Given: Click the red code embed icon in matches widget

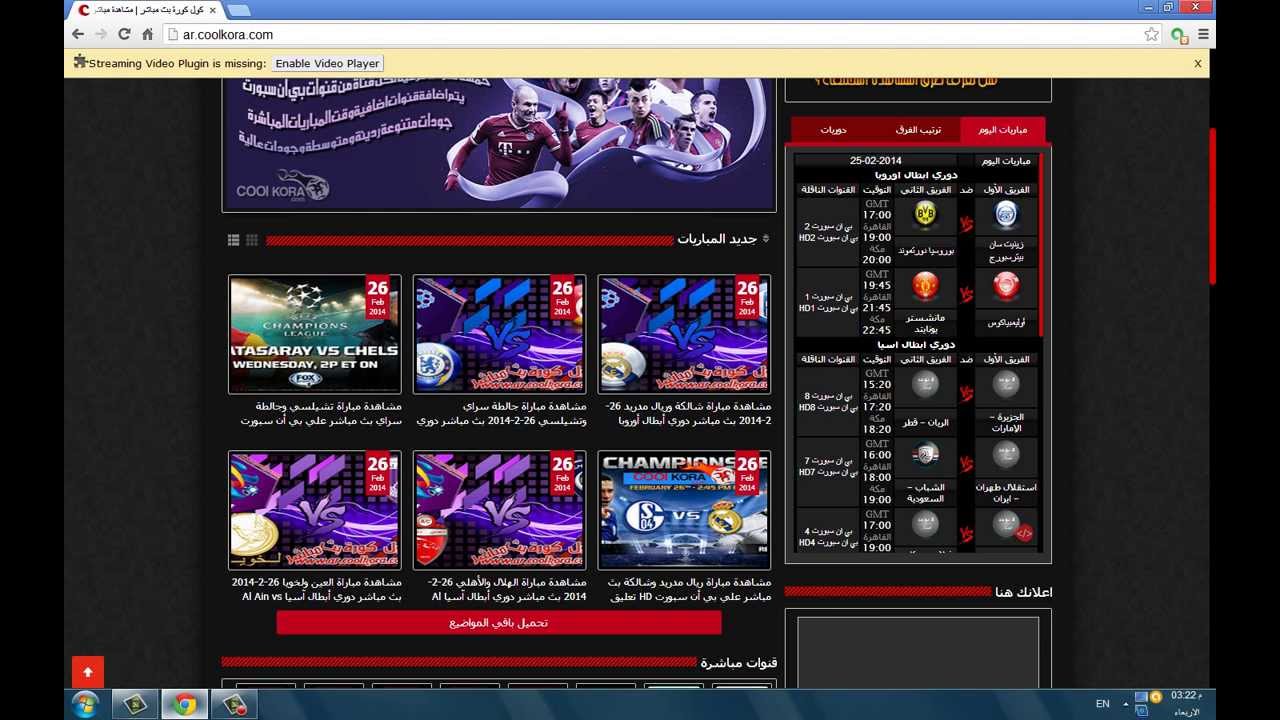Looking at the screenshot, I should 1024,533.
